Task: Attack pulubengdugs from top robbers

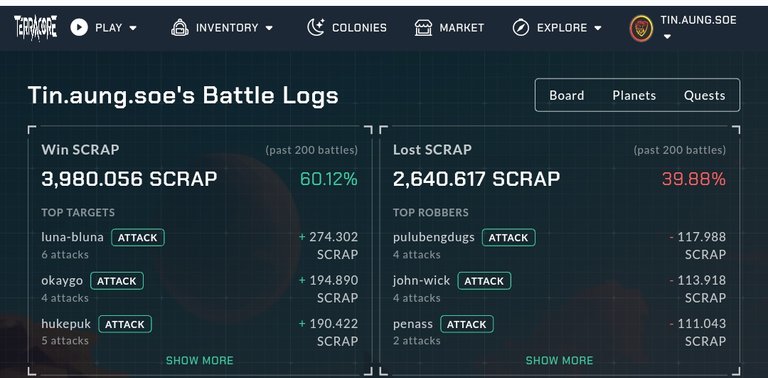Action: click(509, 237)
